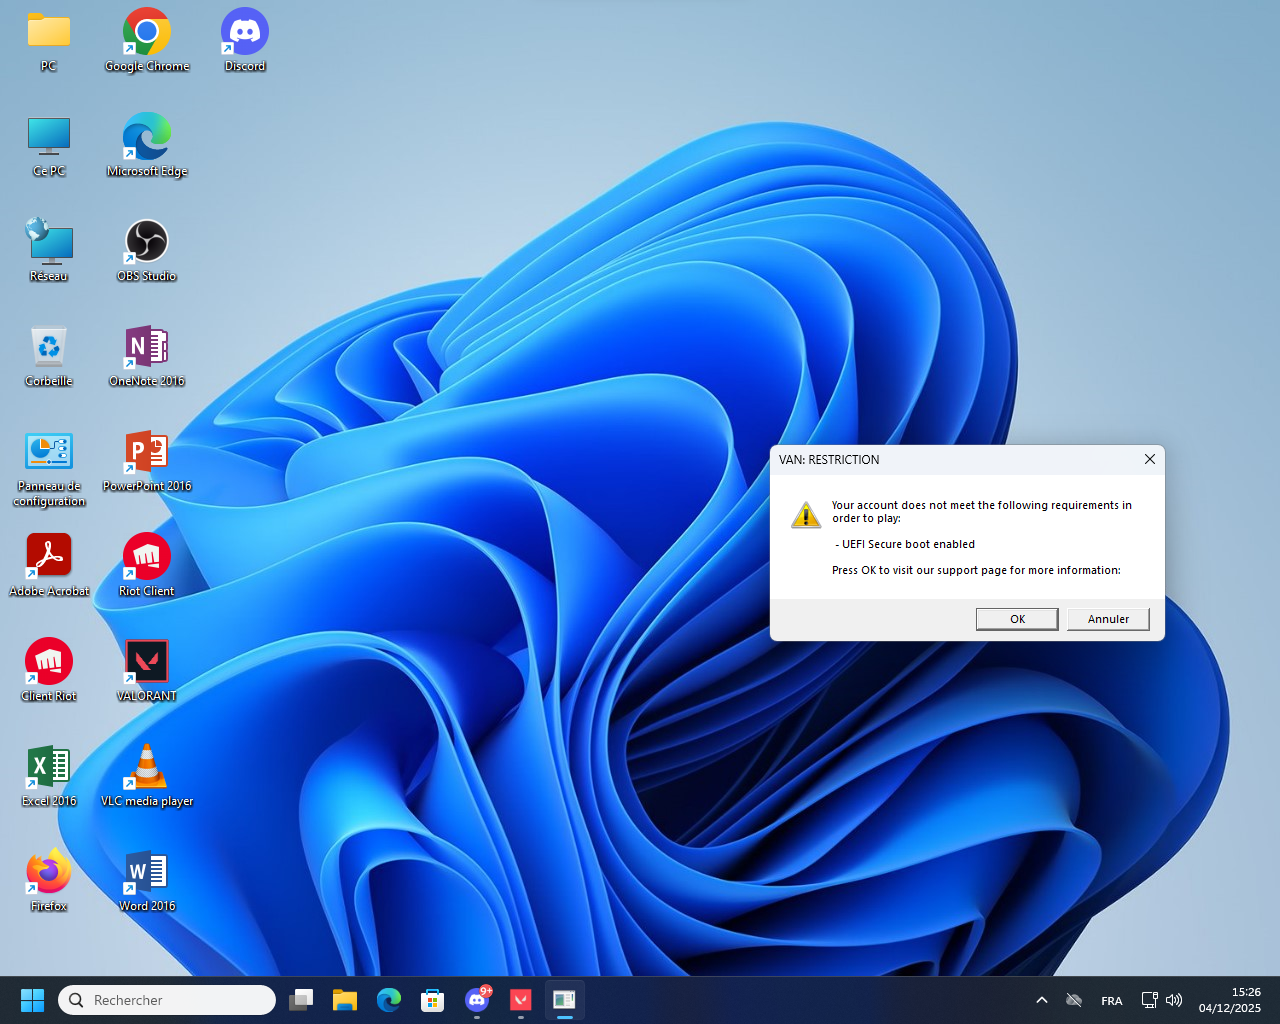Click the highlighted active window icon in taskbar
This screenshot has height=1024, width=1280.
565,1000
